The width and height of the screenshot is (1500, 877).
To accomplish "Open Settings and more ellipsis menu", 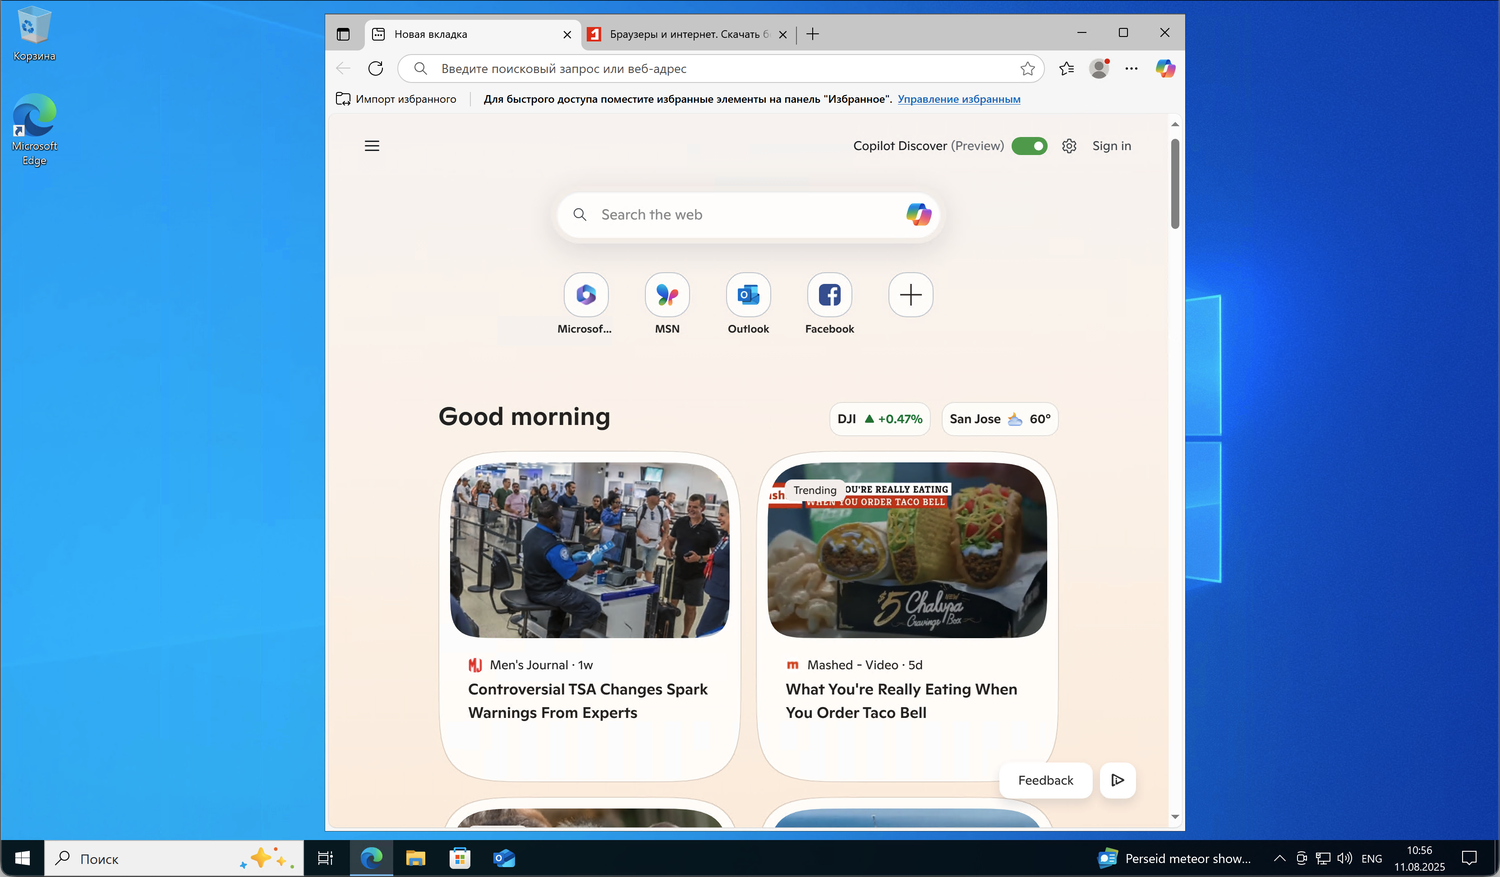I will (x=1131, y=68).
